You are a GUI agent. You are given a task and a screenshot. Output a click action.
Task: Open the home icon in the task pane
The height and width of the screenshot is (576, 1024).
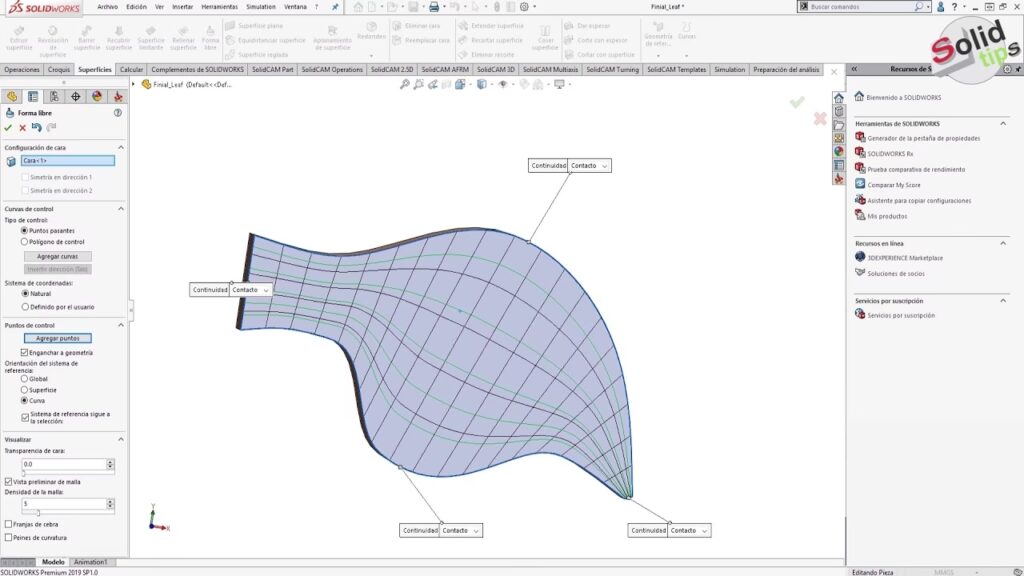[839, 98]
